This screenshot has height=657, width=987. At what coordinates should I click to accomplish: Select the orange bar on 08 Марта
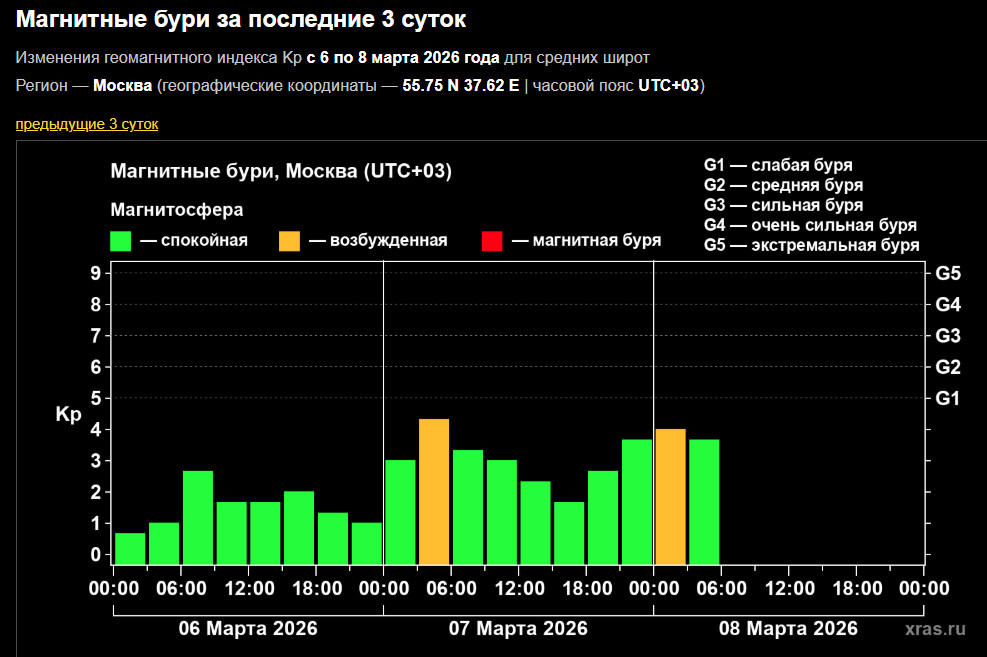coord(670,497)
